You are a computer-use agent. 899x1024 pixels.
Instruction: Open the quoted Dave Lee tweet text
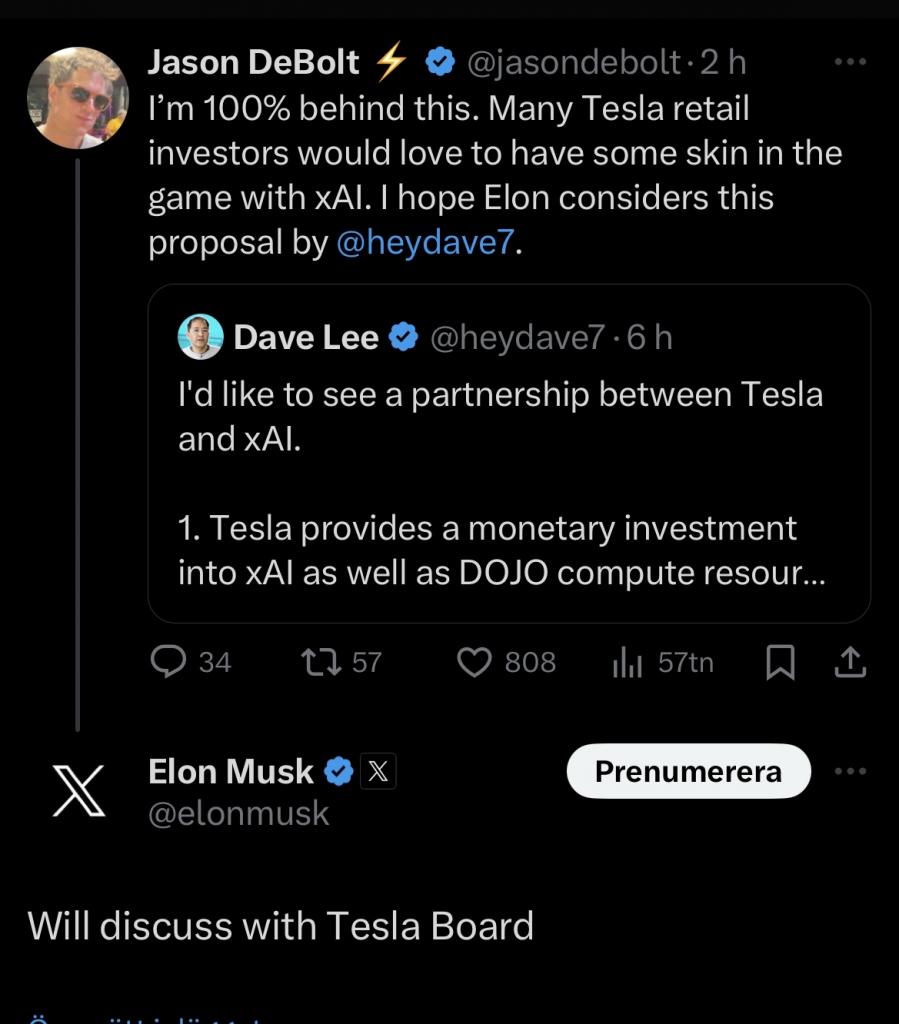tap(501, 483)
